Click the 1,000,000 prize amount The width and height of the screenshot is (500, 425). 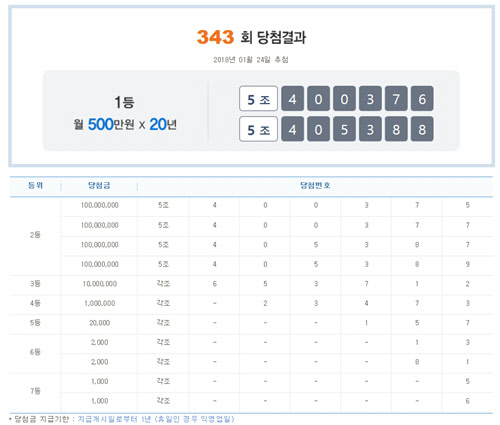[x=100, y=303]
